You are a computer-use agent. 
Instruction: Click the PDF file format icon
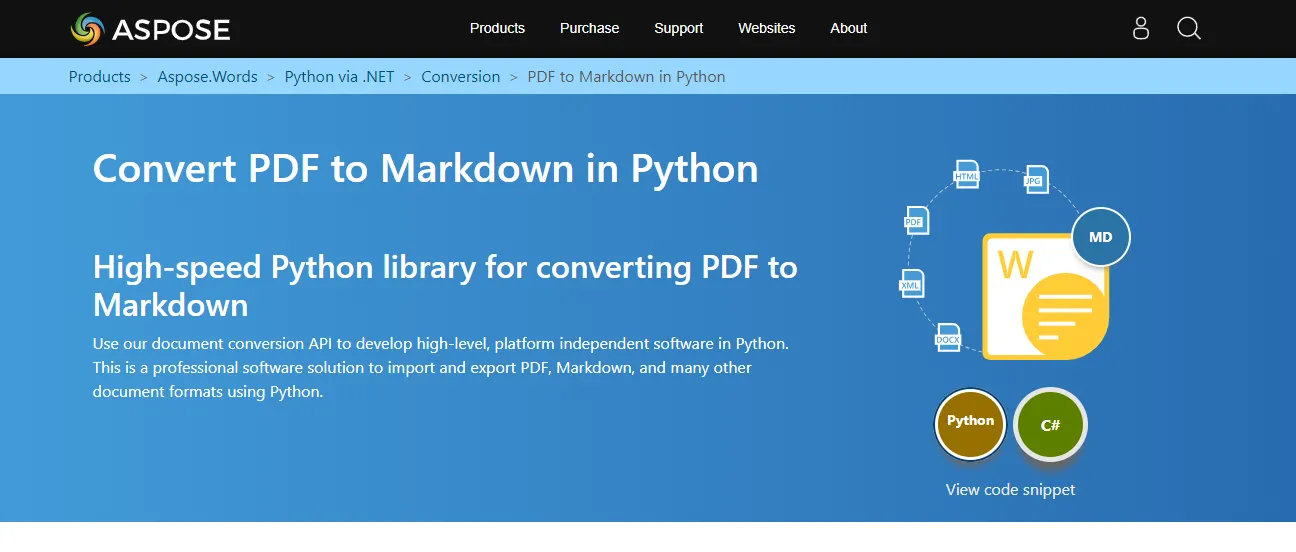coord(915,220)
